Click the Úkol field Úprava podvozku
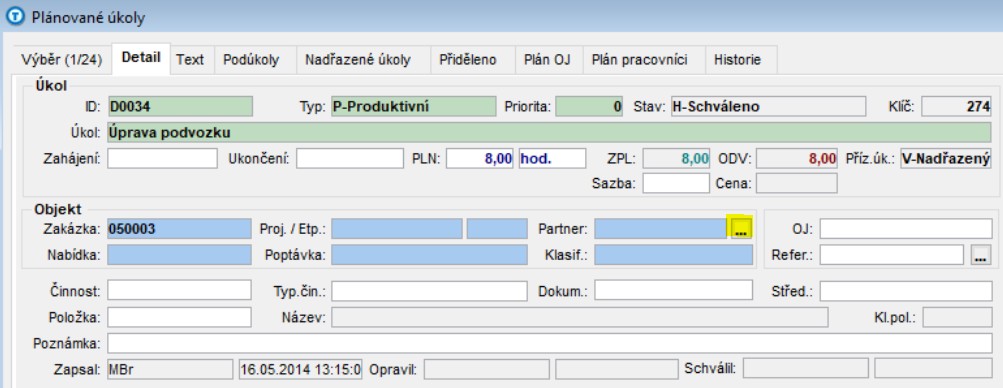The image size is (1003, 388). 549,132
